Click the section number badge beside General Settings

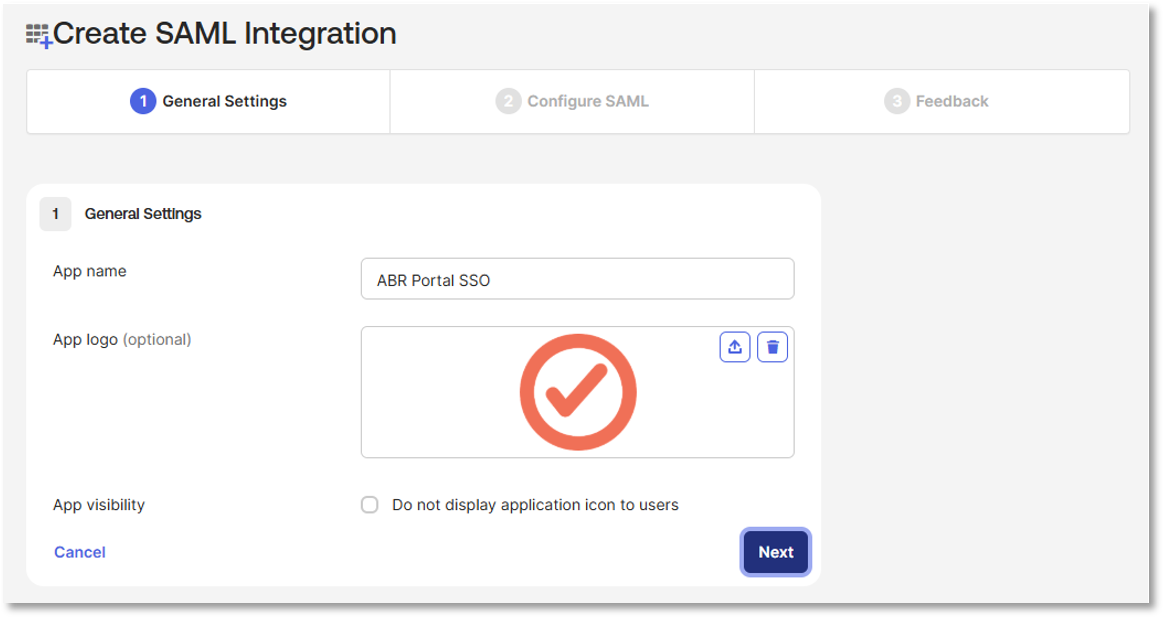(x=55, y=214)
